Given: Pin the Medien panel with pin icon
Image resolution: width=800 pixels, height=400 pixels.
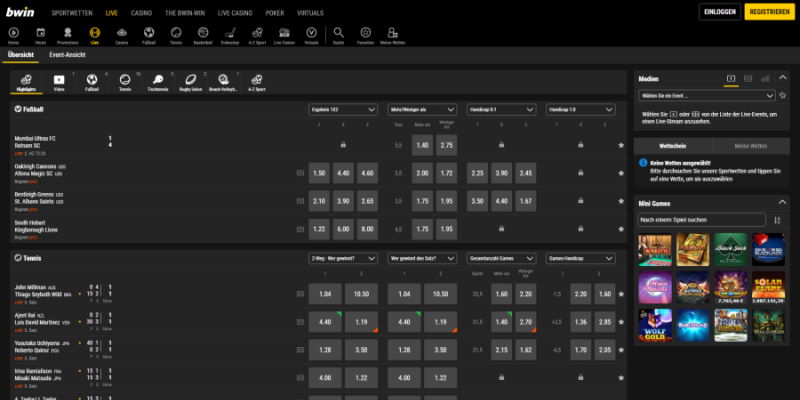Looking at the screenshot, I should click(783, 95).
